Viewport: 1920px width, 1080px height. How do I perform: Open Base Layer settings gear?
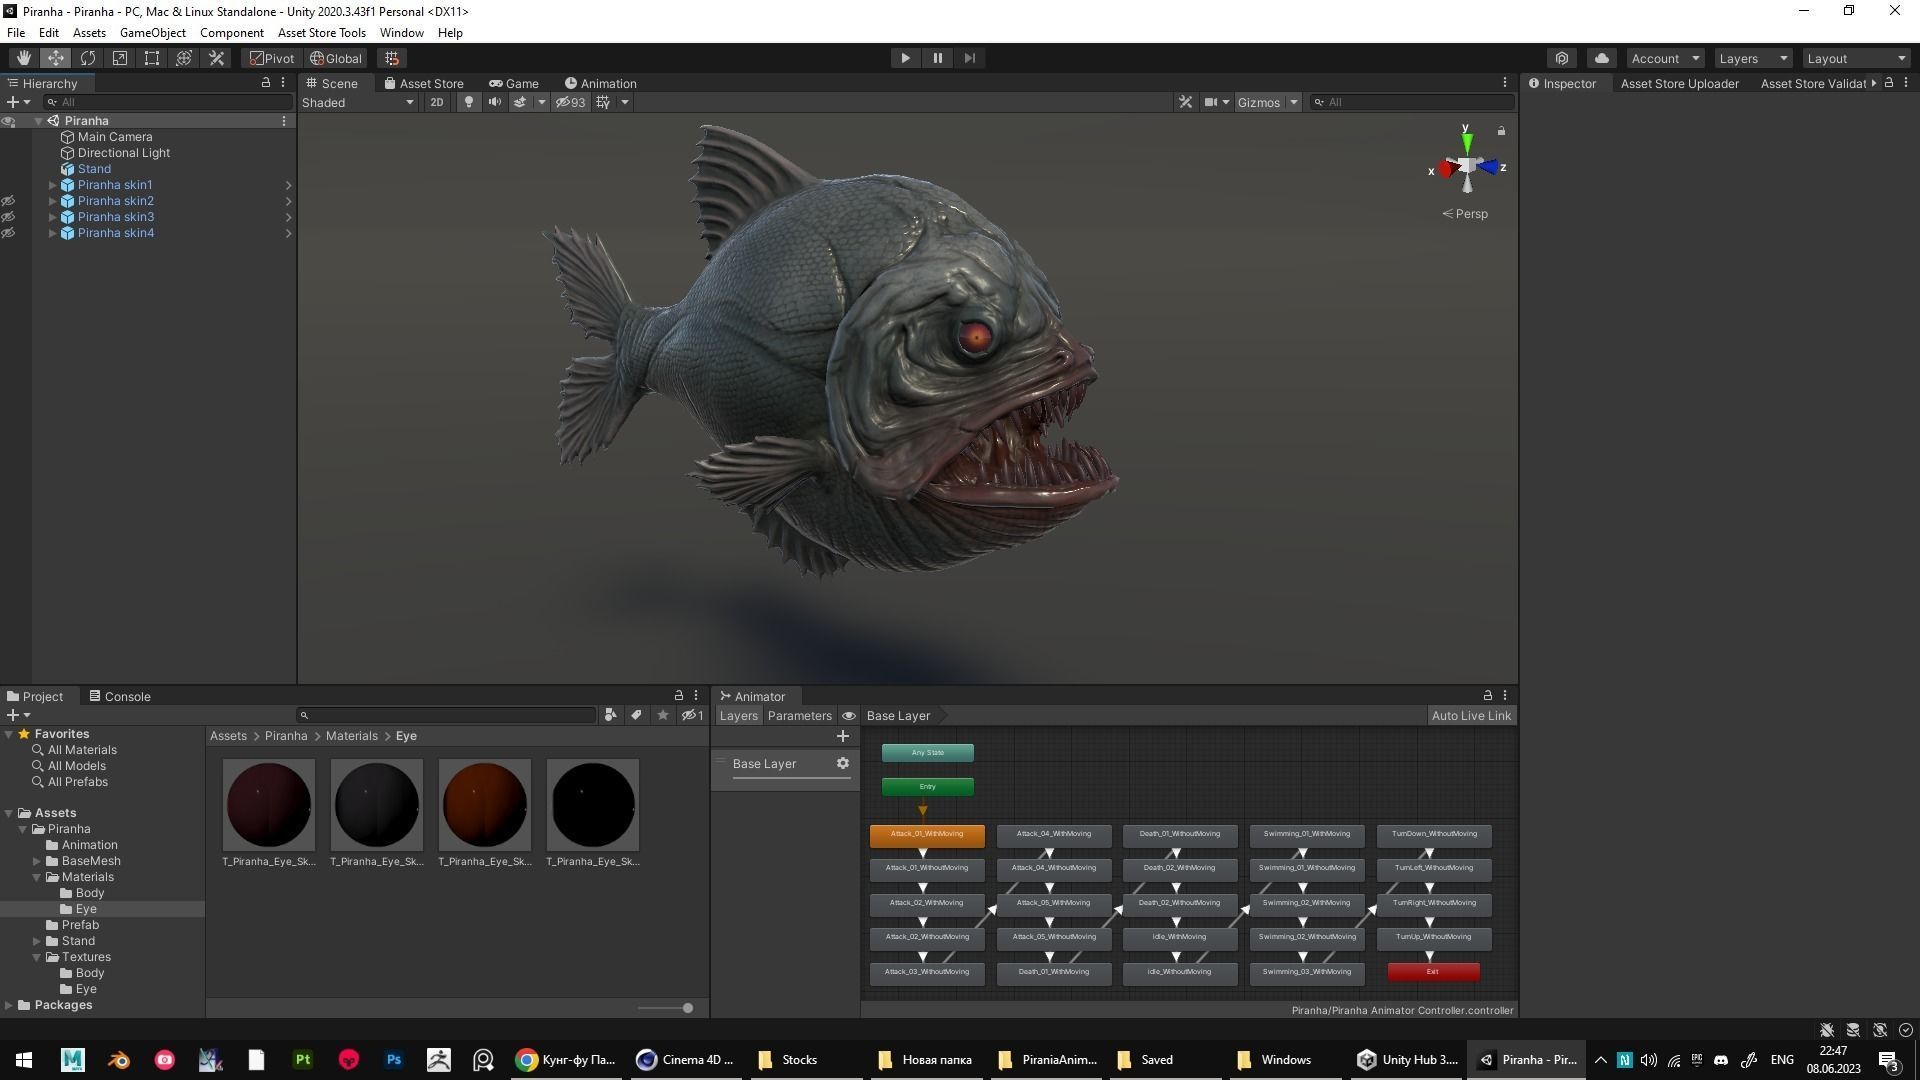842,763
